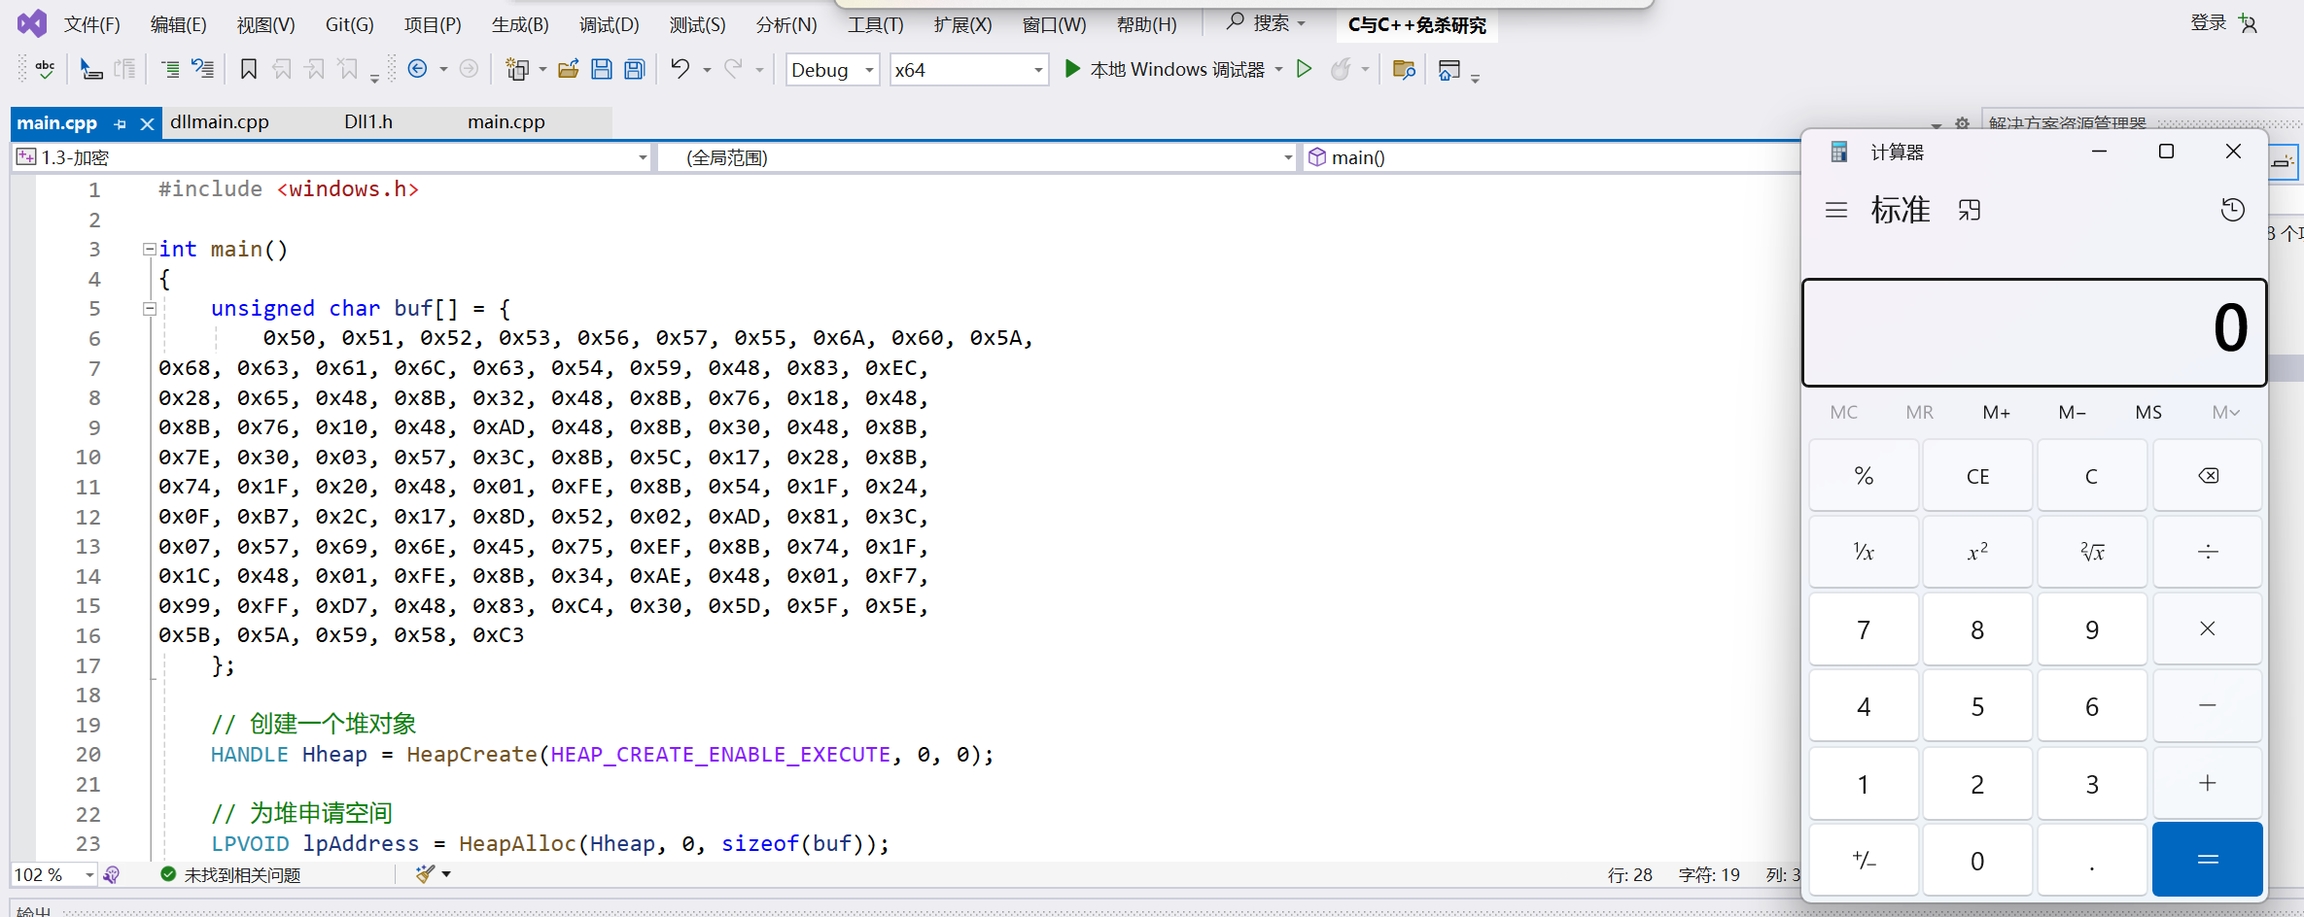Open the 102 % editor zoom level box
2304x917 pixels.
click(x=53, y=875)
